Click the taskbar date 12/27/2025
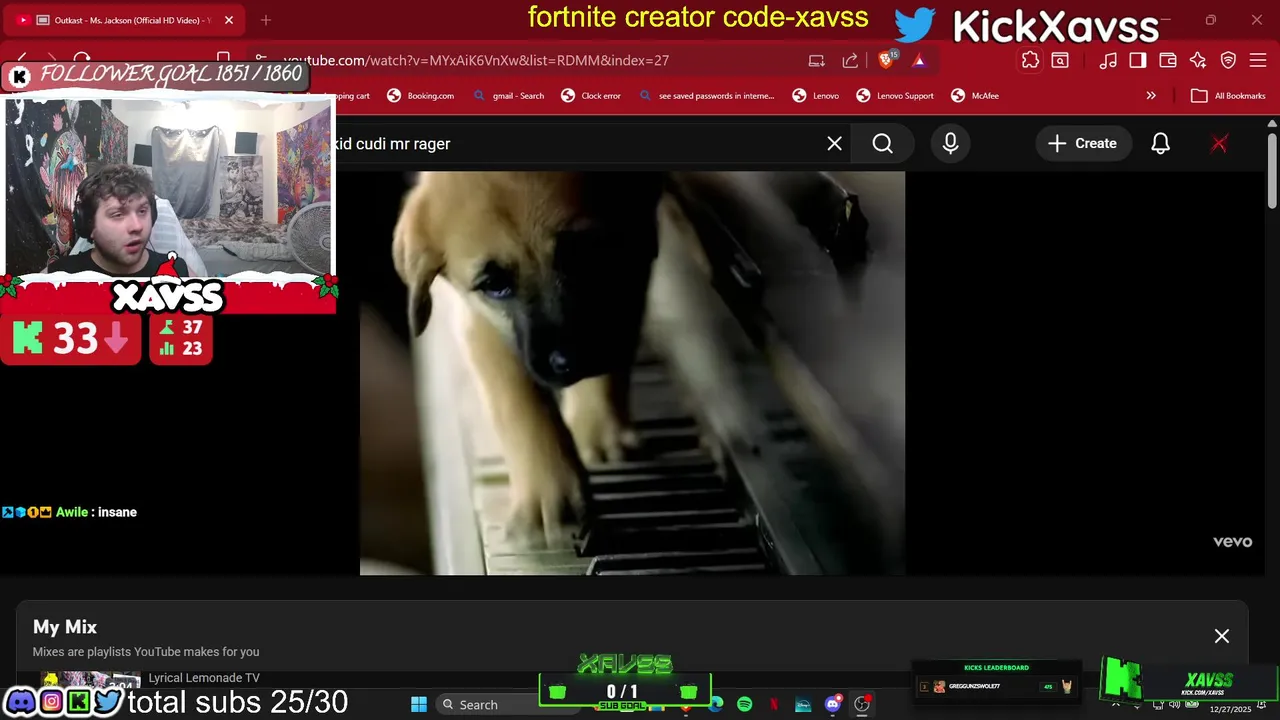The image size is (1280, 720). [x=1230, y=710]
